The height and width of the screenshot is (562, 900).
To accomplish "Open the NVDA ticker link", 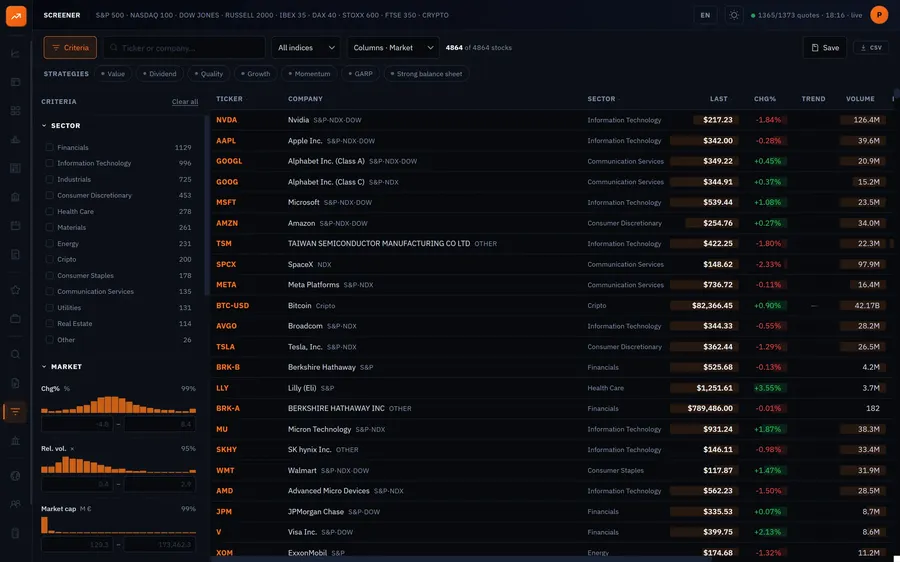I will [x=227, y=120].
